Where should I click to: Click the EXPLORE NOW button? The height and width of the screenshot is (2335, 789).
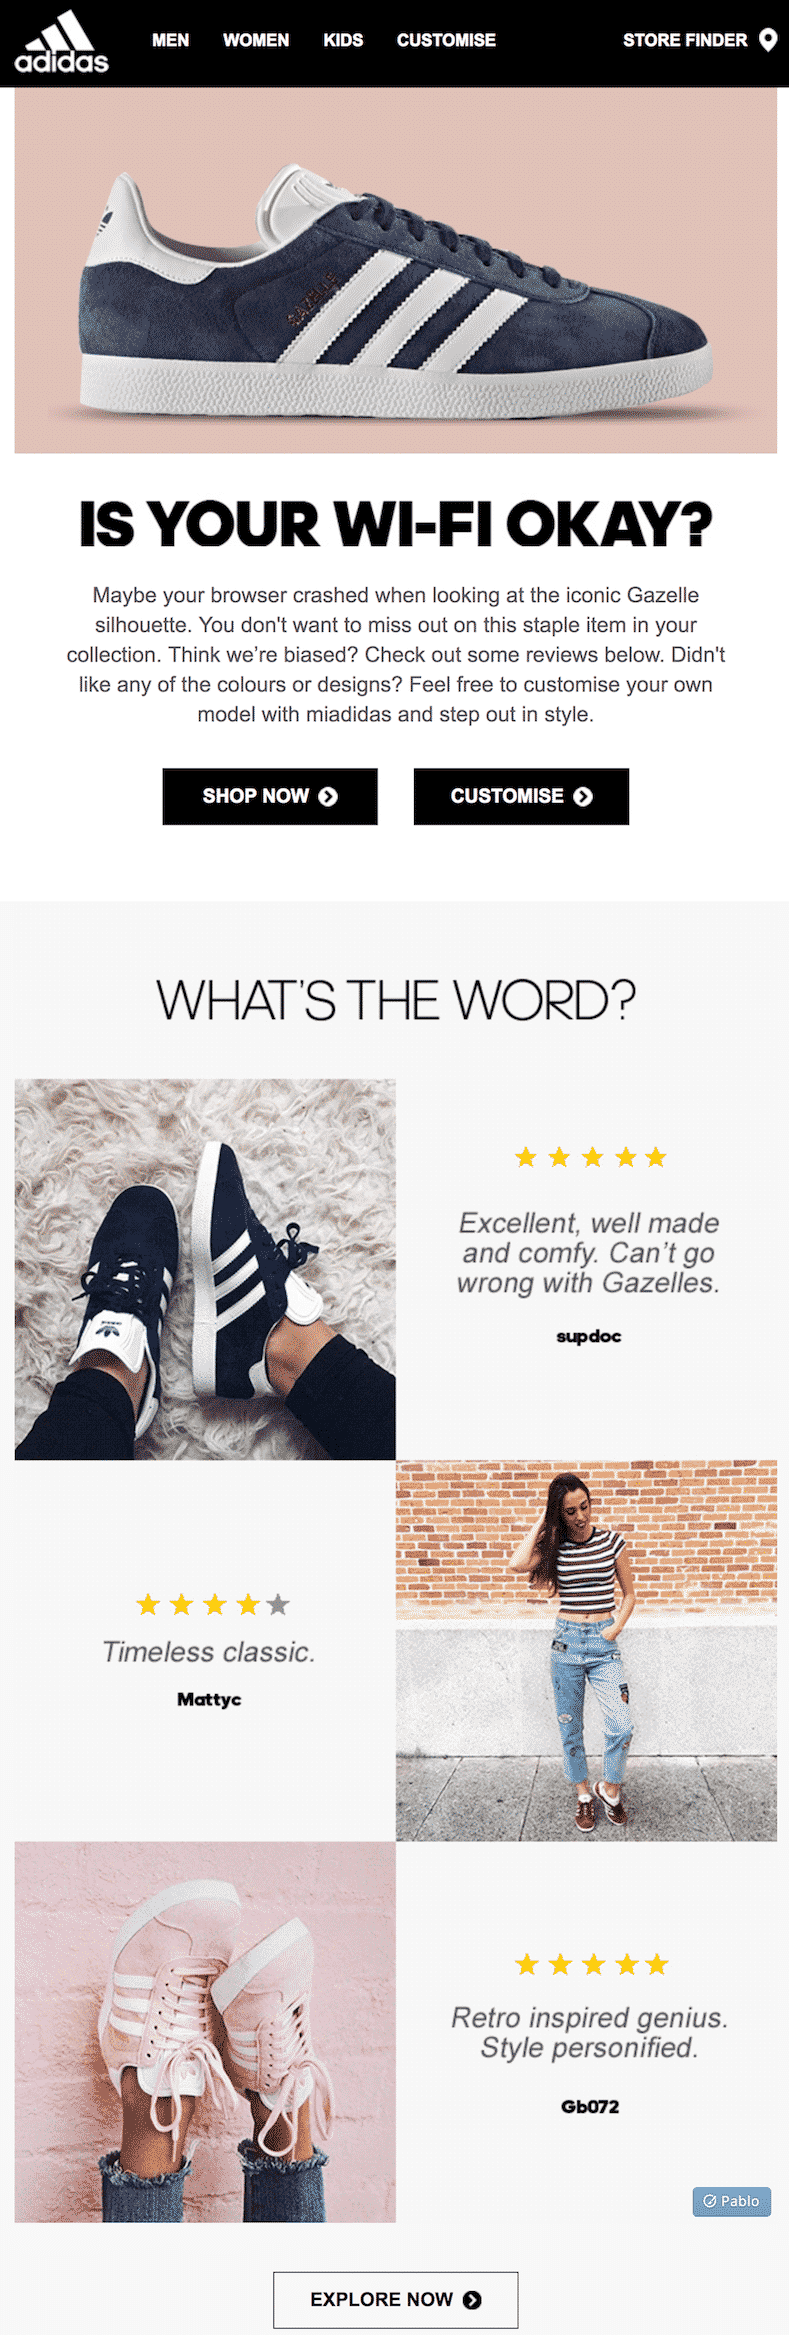(396, 2300)
